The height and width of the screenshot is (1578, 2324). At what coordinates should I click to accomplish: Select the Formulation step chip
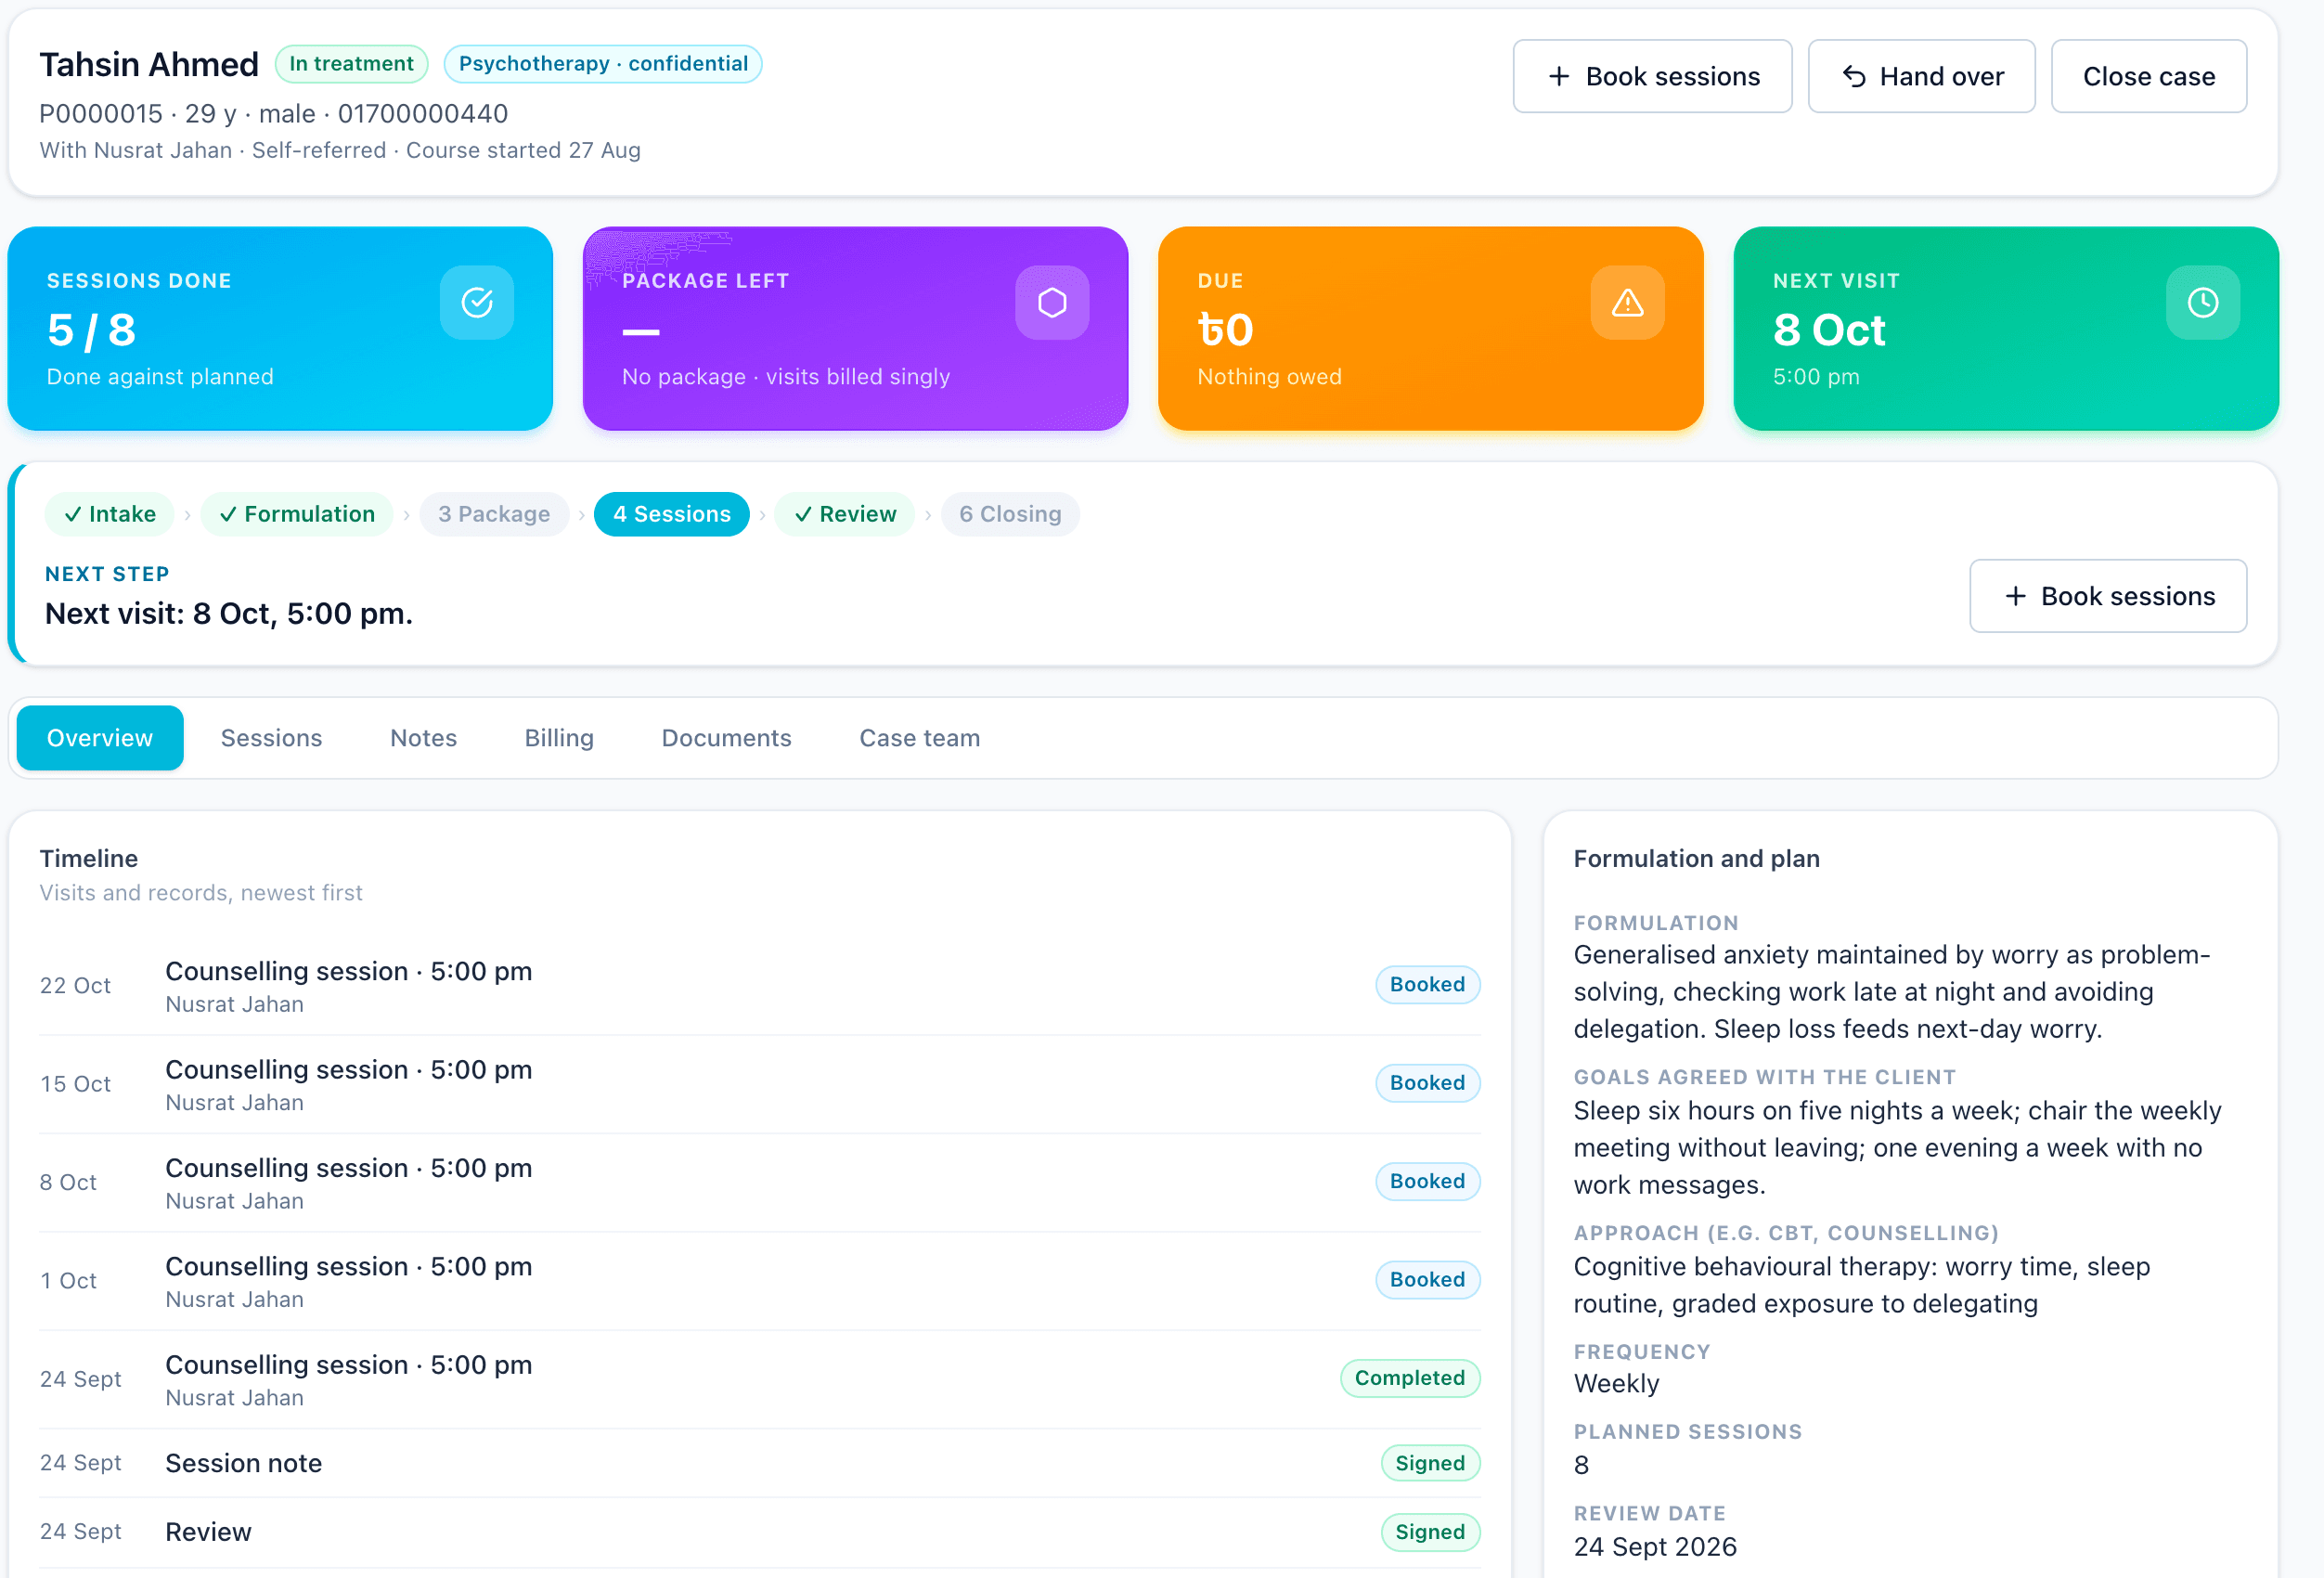tap(297, 514)
